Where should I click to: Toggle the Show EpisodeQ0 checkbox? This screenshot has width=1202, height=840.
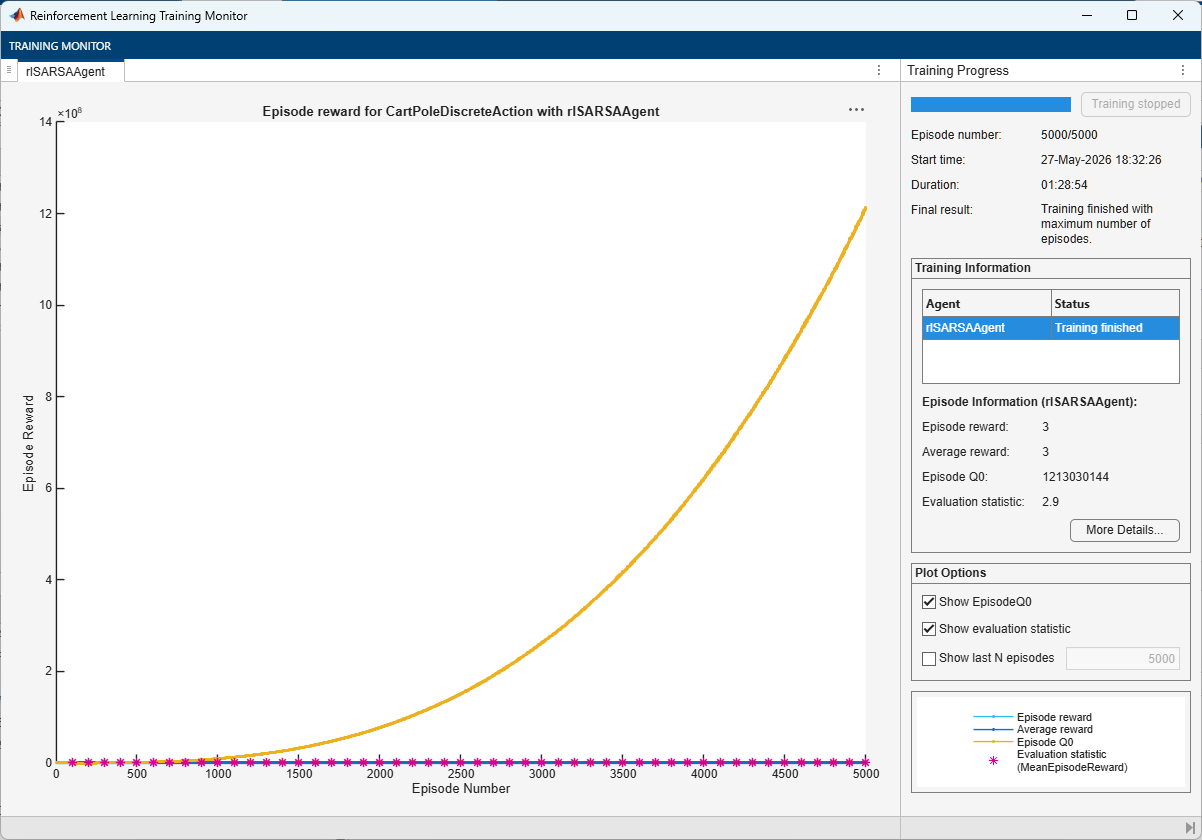[x=929, y=602]
